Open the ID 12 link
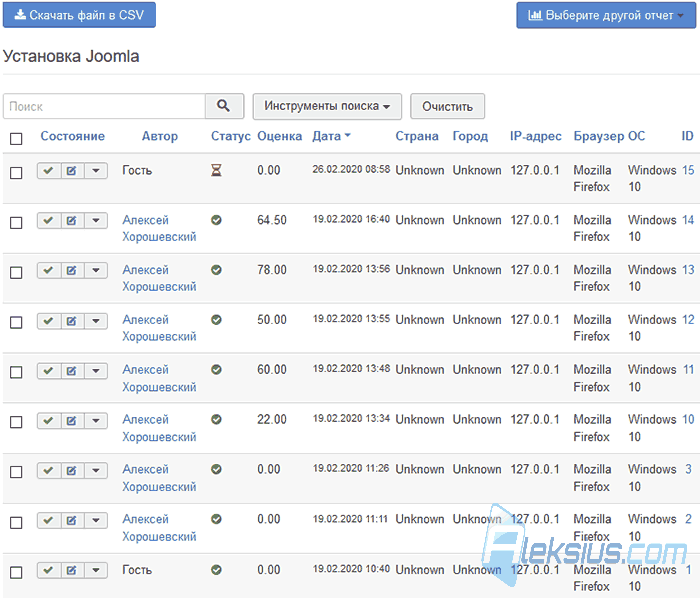This screenshot has height=598, width=700. coord(688,320)
